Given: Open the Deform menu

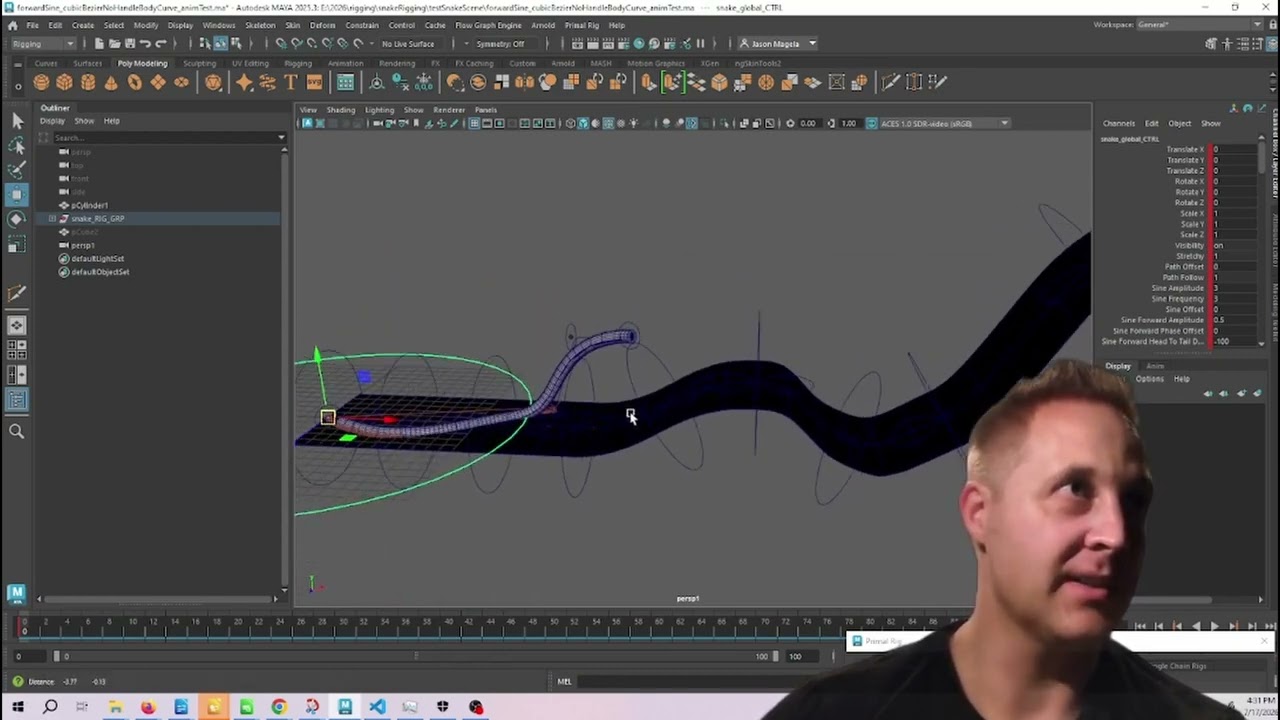Looking at the screenshot, I should click(x=322, y=25).
